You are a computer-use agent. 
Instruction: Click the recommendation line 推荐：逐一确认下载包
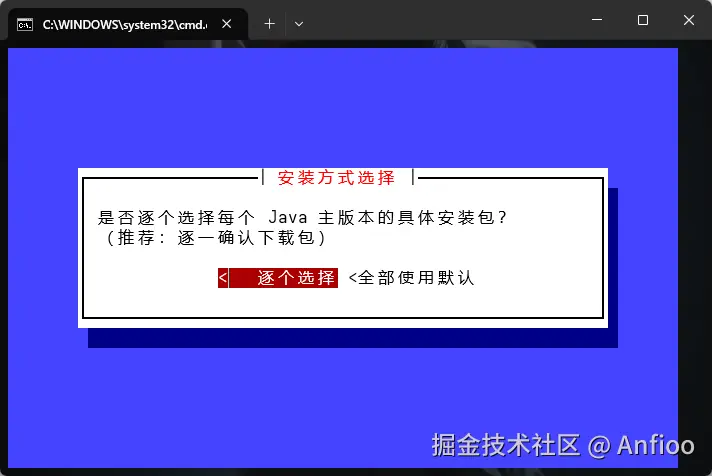coord(216,238)
